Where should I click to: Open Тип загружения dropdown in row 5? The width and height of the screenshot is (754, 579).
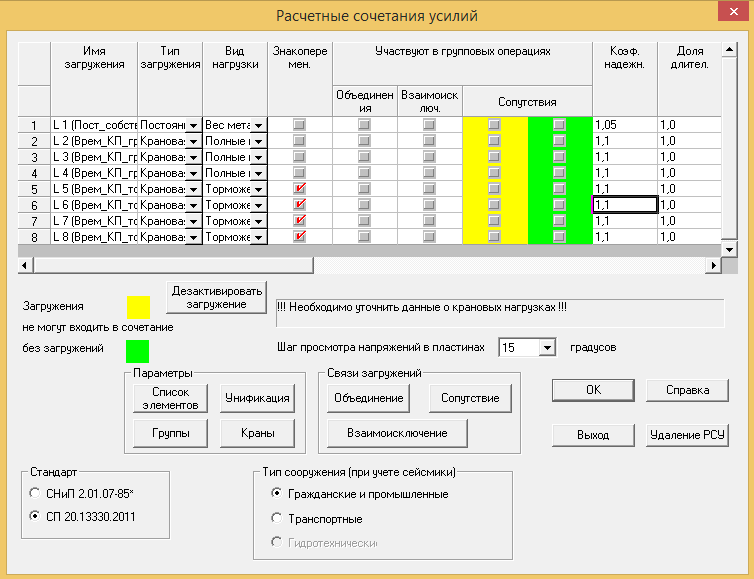[x=193, y=189]
